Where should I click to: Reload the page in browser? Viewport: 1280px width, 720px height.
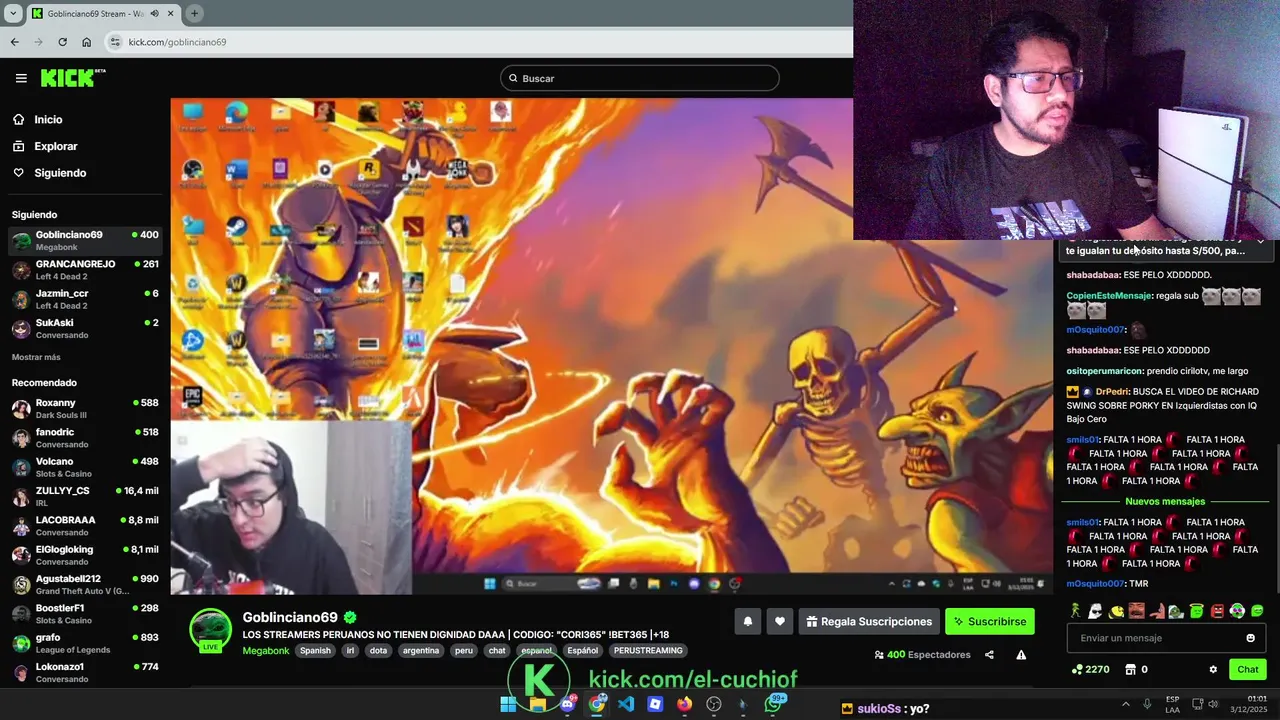point(62,42)
